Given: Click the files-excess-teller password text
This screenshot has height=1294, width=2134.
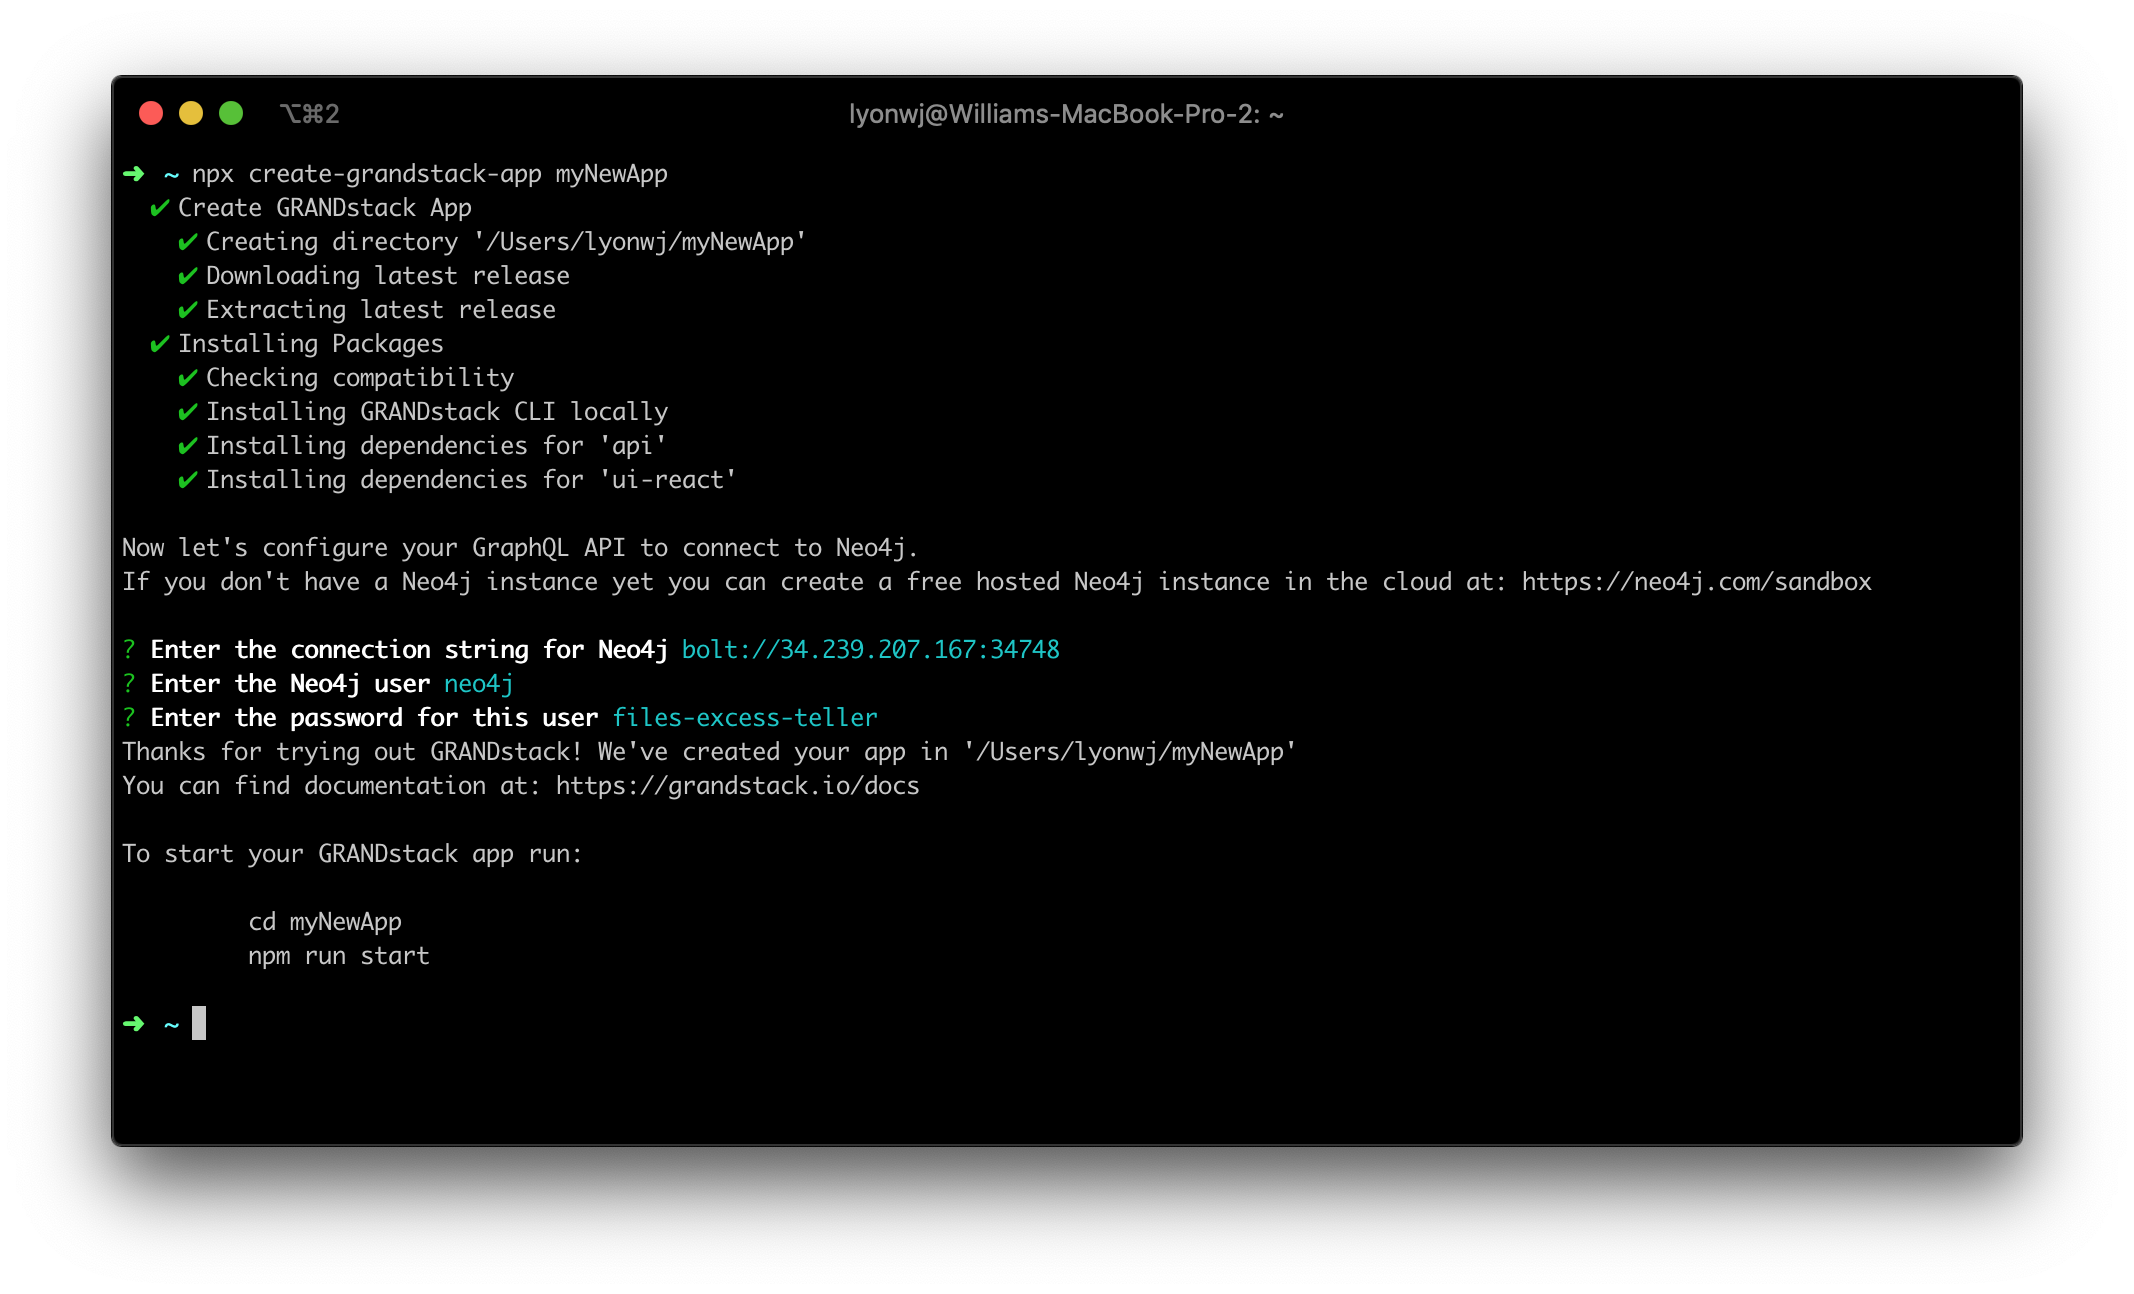Looking at the screenshot, I should click(x=745, y=718).
